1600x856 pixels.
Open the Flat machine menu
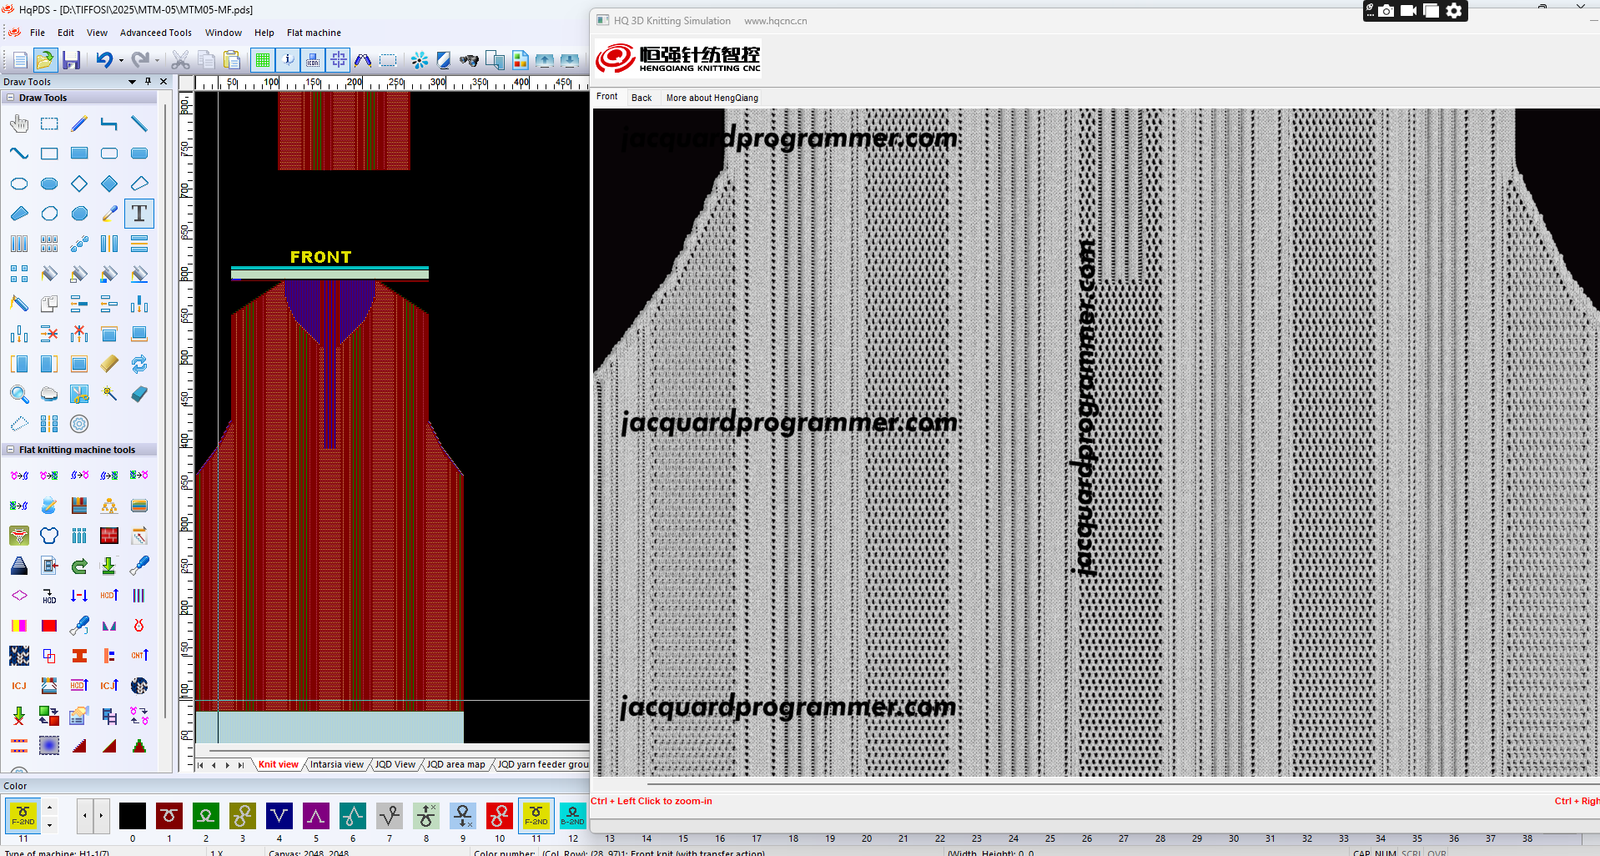click(313, 33)
